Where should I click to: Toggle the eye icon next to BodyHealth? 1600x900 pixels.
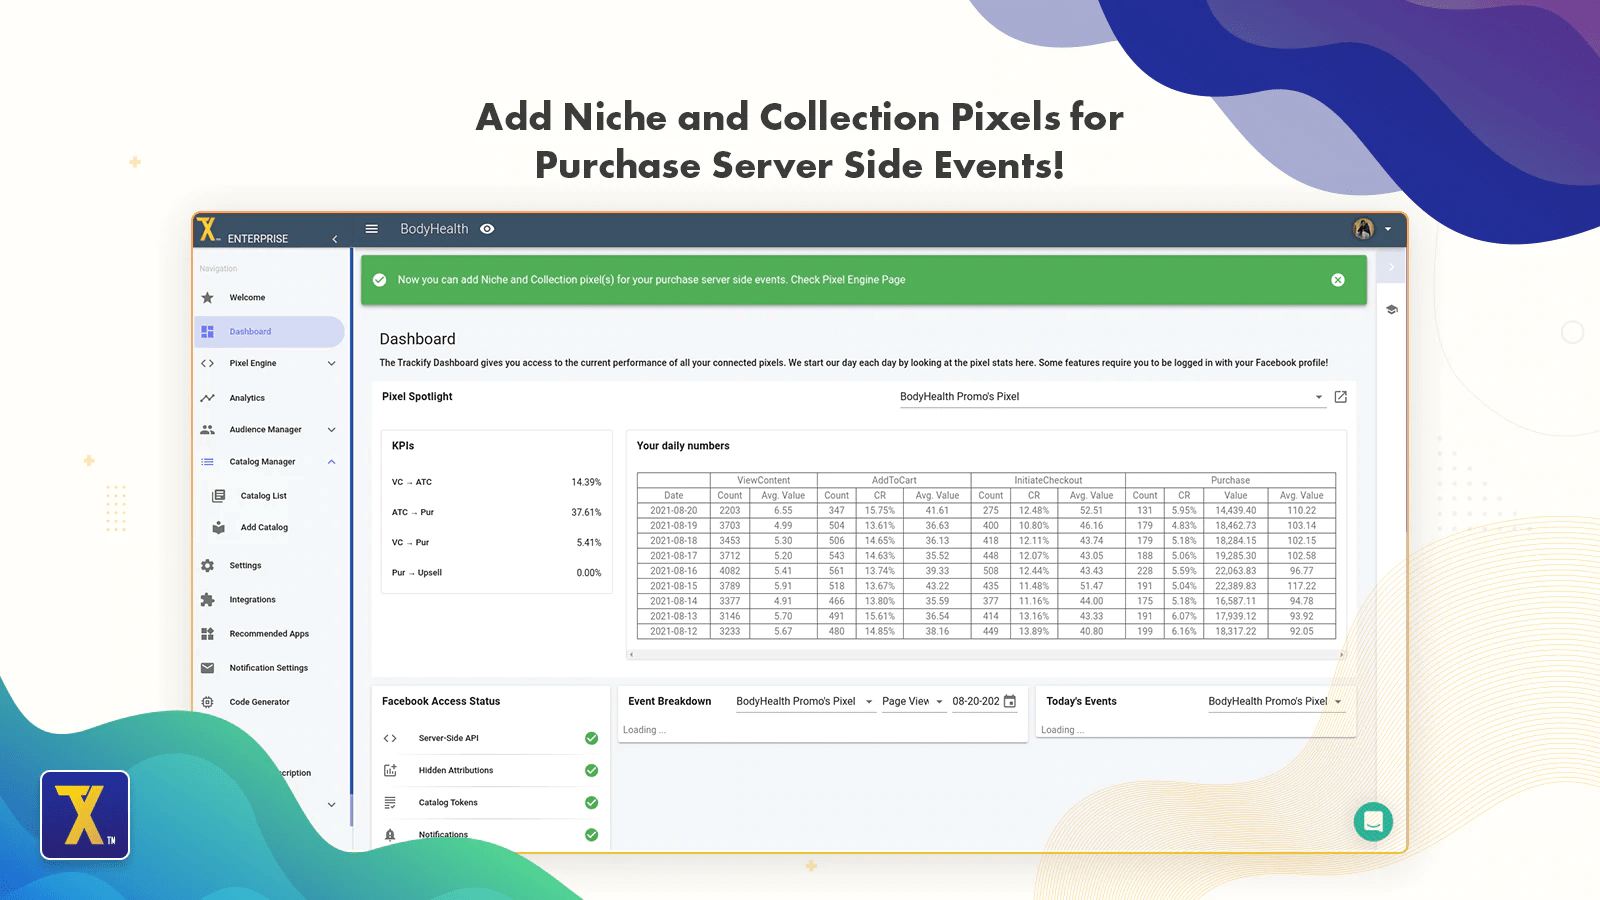click(x=487, y=229)
